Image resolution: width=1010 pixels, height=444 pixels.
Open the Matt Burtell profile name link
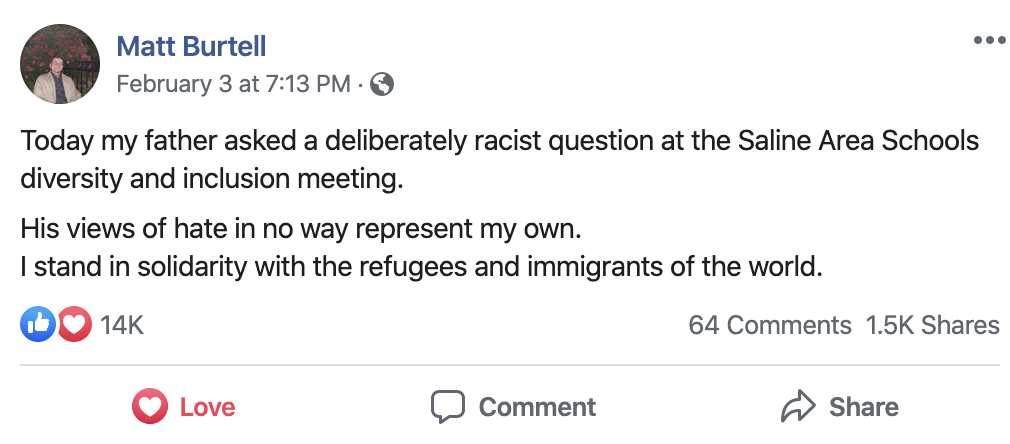[x=191, y=46]
